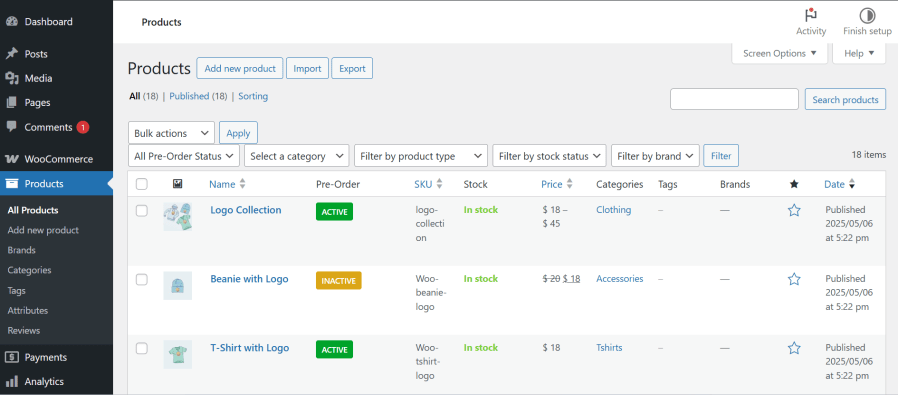Click the T-Shirt with Logo thumbnail
The width and height of the screenshot is (898, 395).
pos(178,354)
